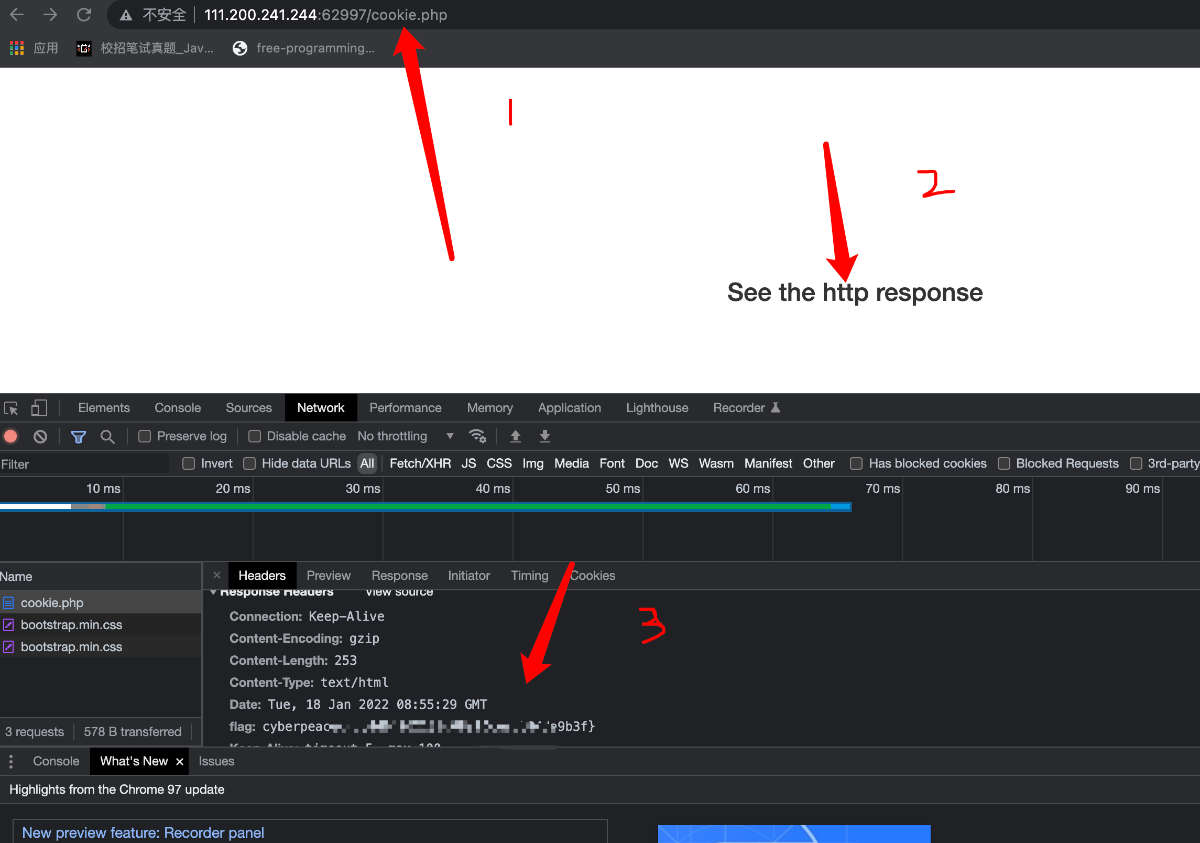
Task: Clear the network log
Action: 40,436
